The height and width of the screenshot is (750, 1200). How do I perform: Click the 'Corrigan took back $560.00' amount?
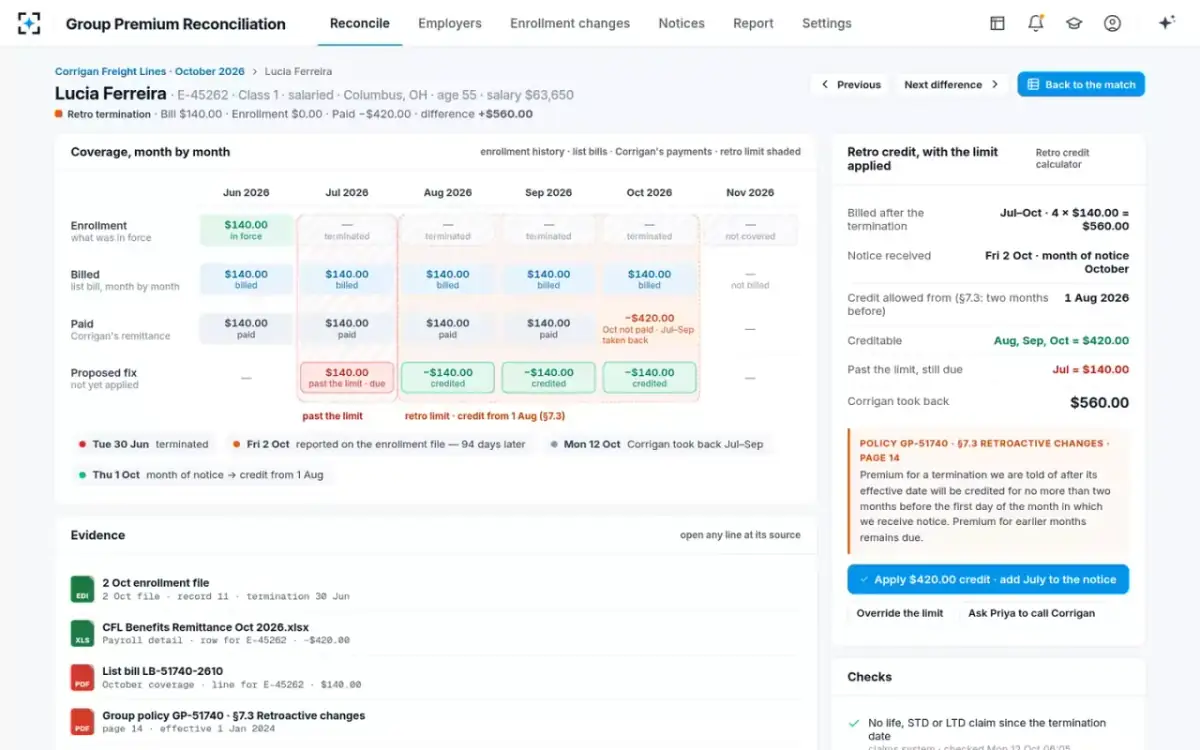pyautogui.click(x=1099, y=403)
